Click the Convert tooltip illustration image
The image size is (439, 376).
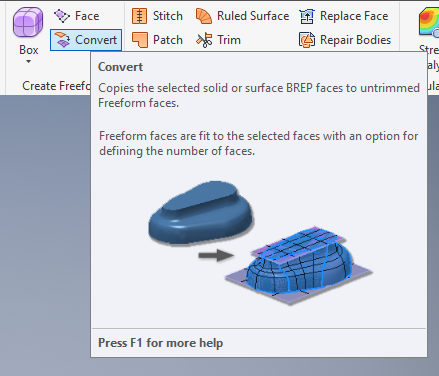[x=260, y=243]
